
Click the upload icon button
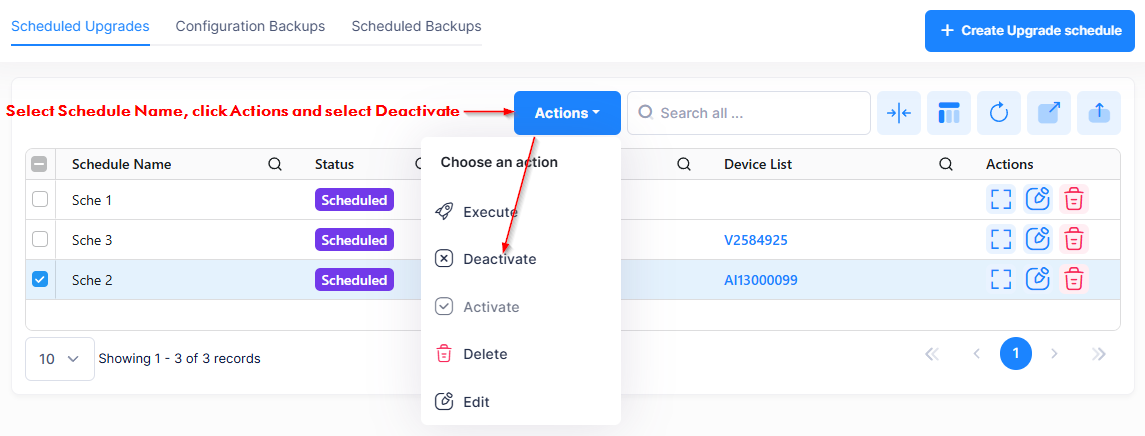[x=1098, y=113]
